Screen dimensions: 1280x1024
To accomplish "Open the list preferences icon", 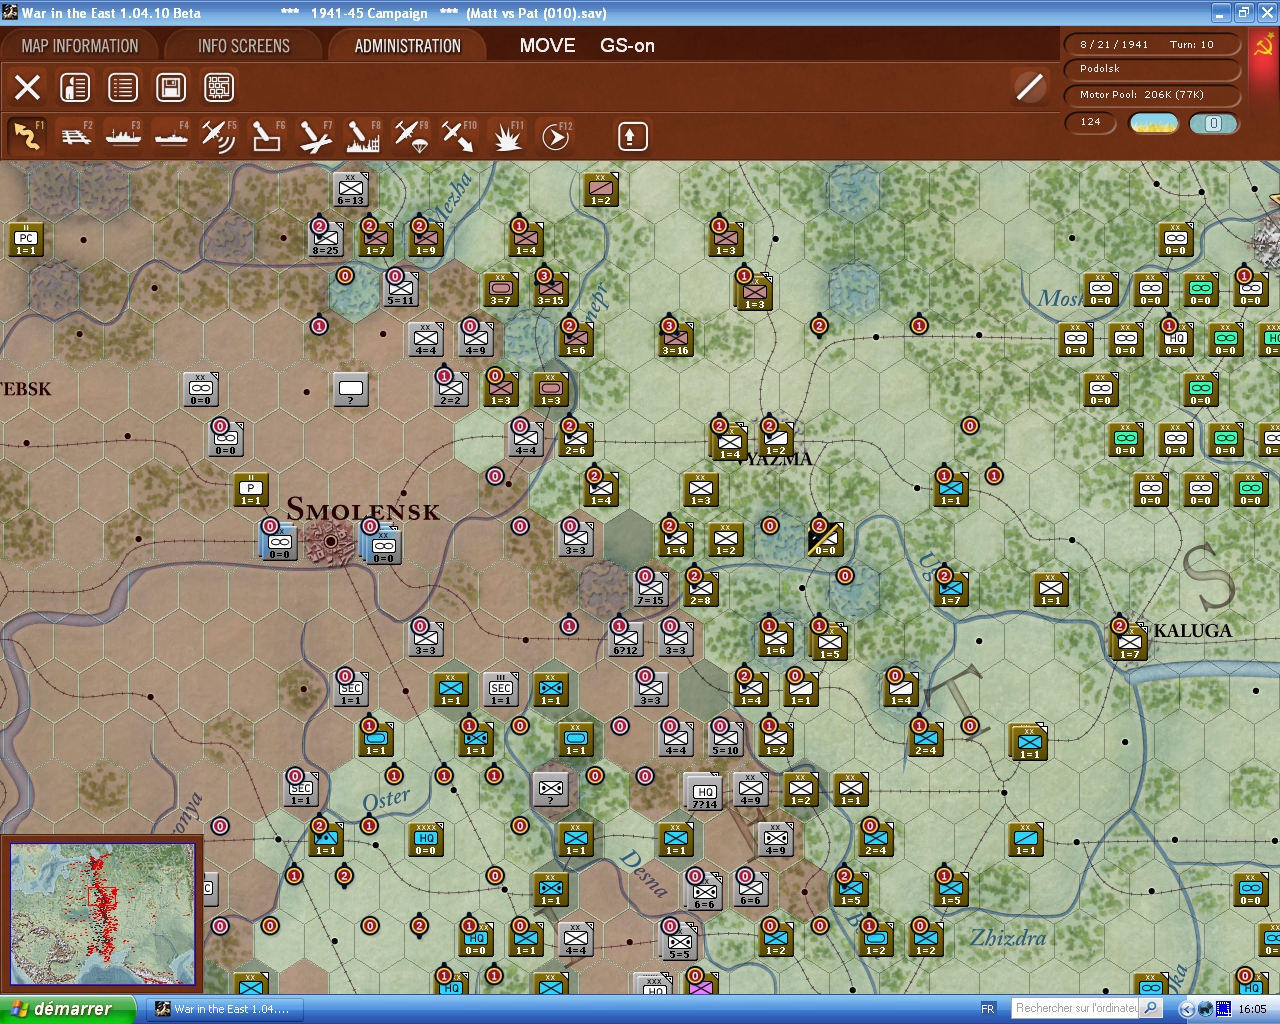I will tap(123, 88).
